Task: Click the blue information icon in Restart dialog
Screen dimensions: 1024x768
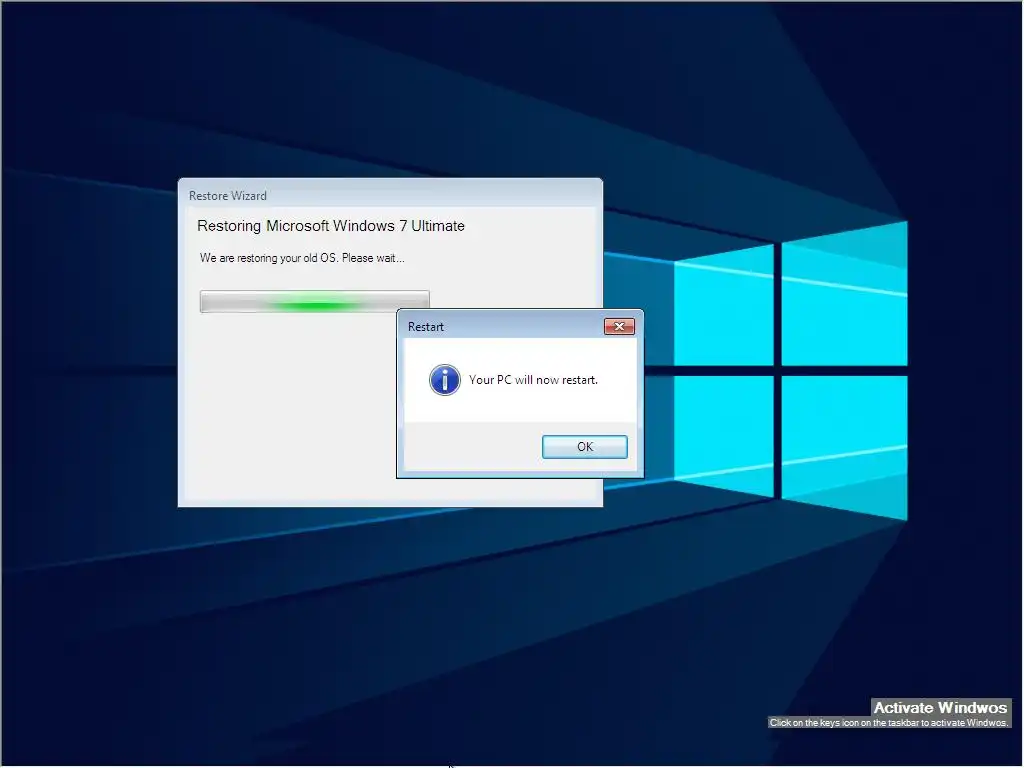Action: (445, 379)
